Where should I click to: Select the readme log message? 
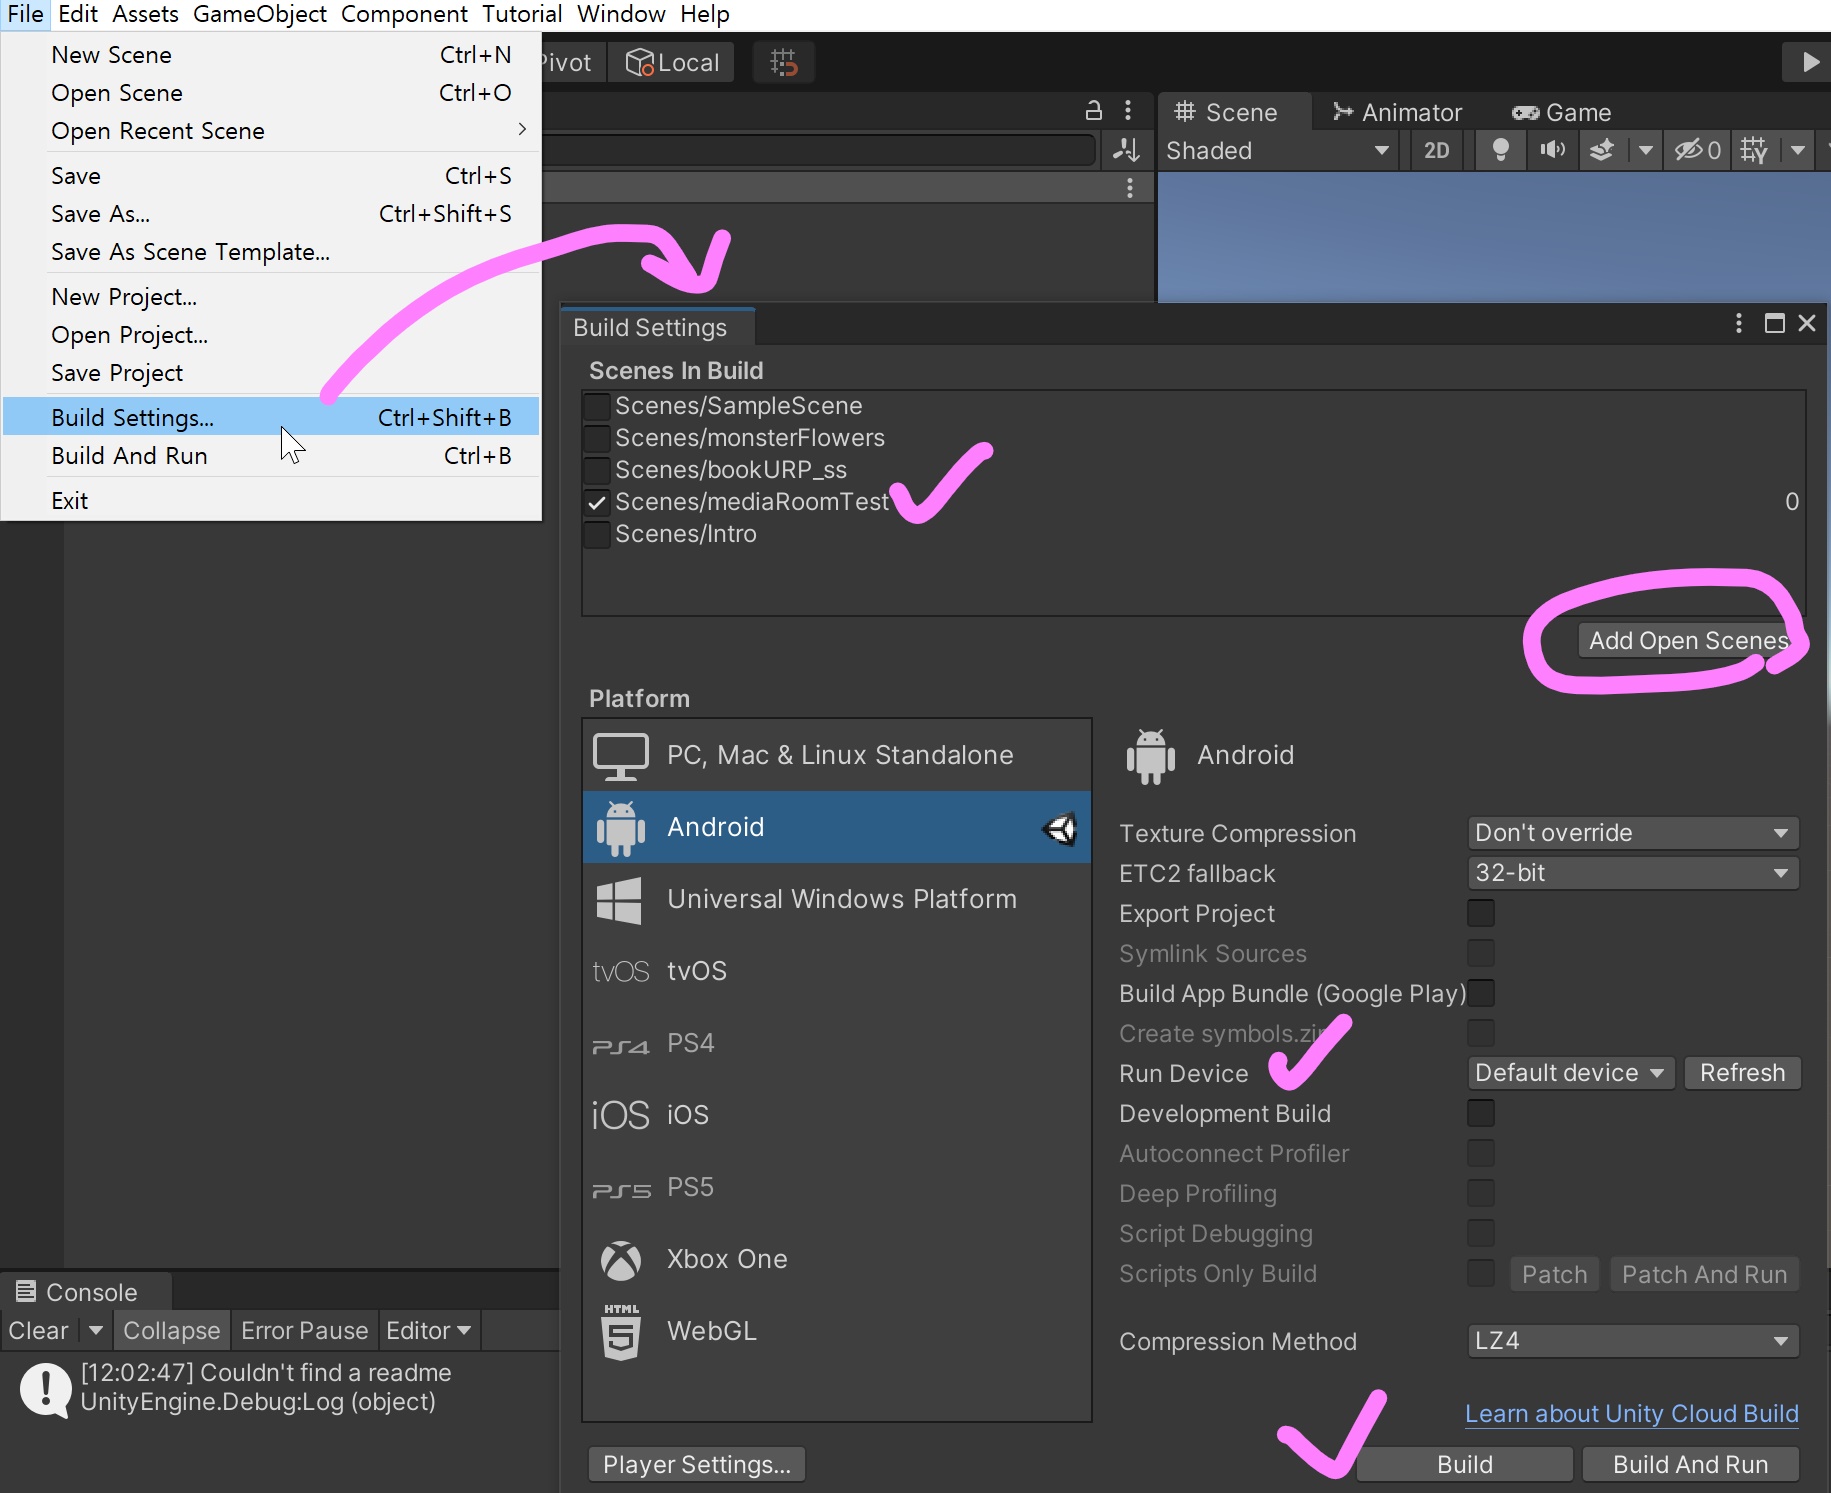pyautogui.click(x=280, y=1387)
